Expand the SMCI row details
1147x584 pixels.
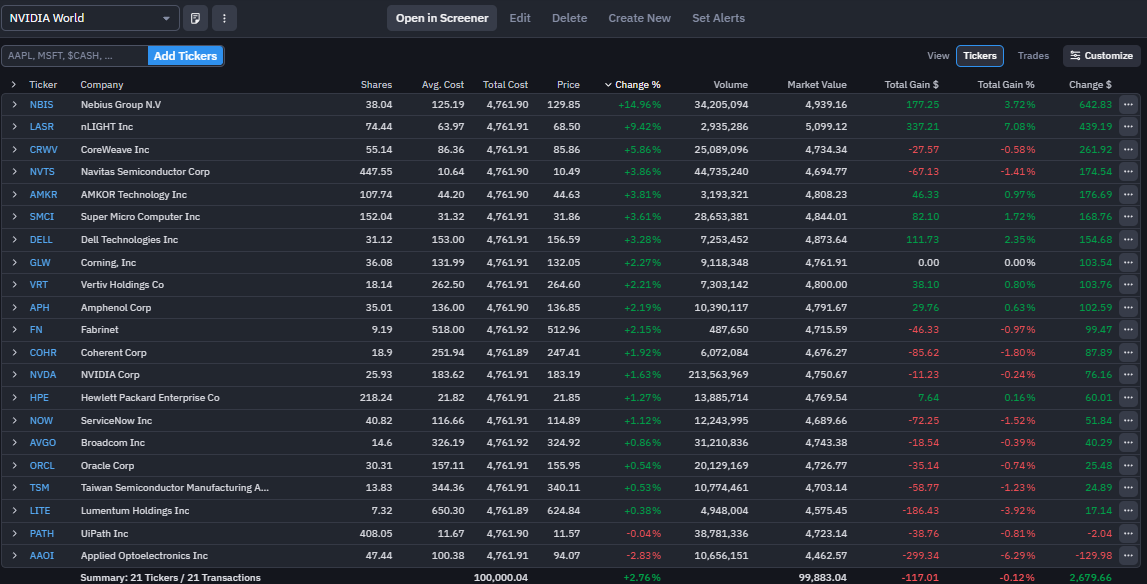click(14, 217)
